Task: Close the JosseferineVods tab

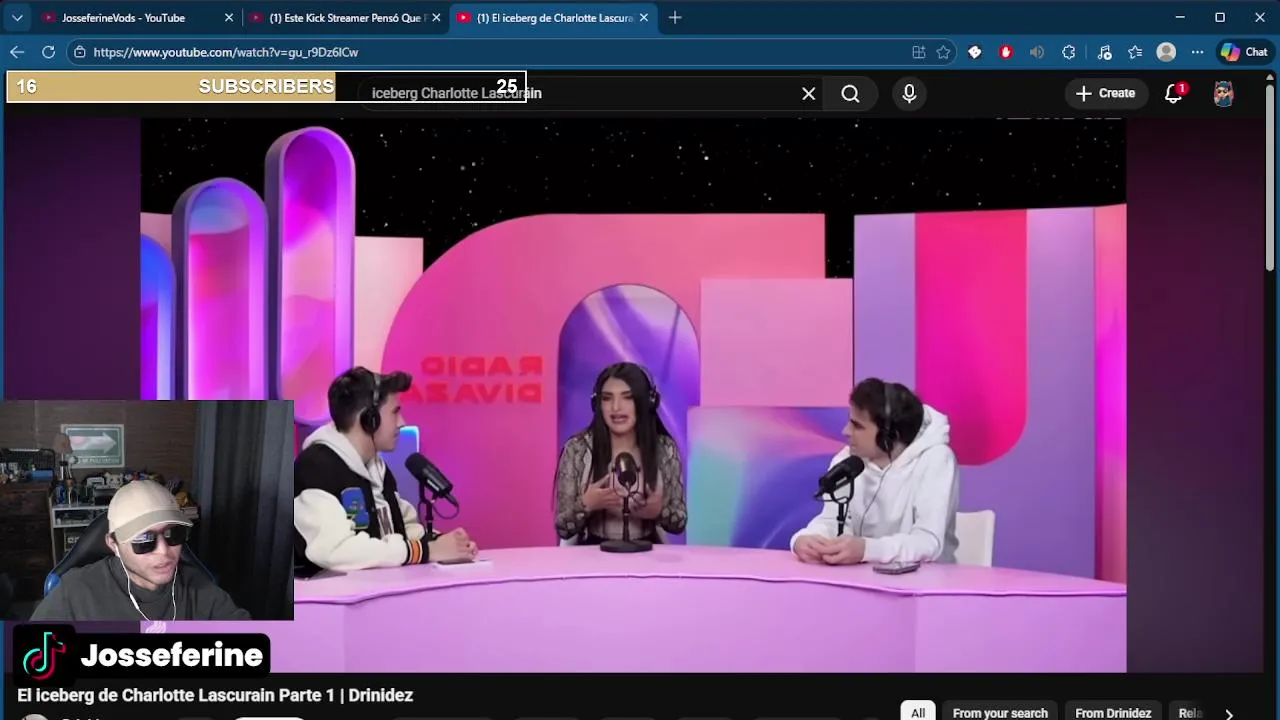Action: tap(228, 18)
